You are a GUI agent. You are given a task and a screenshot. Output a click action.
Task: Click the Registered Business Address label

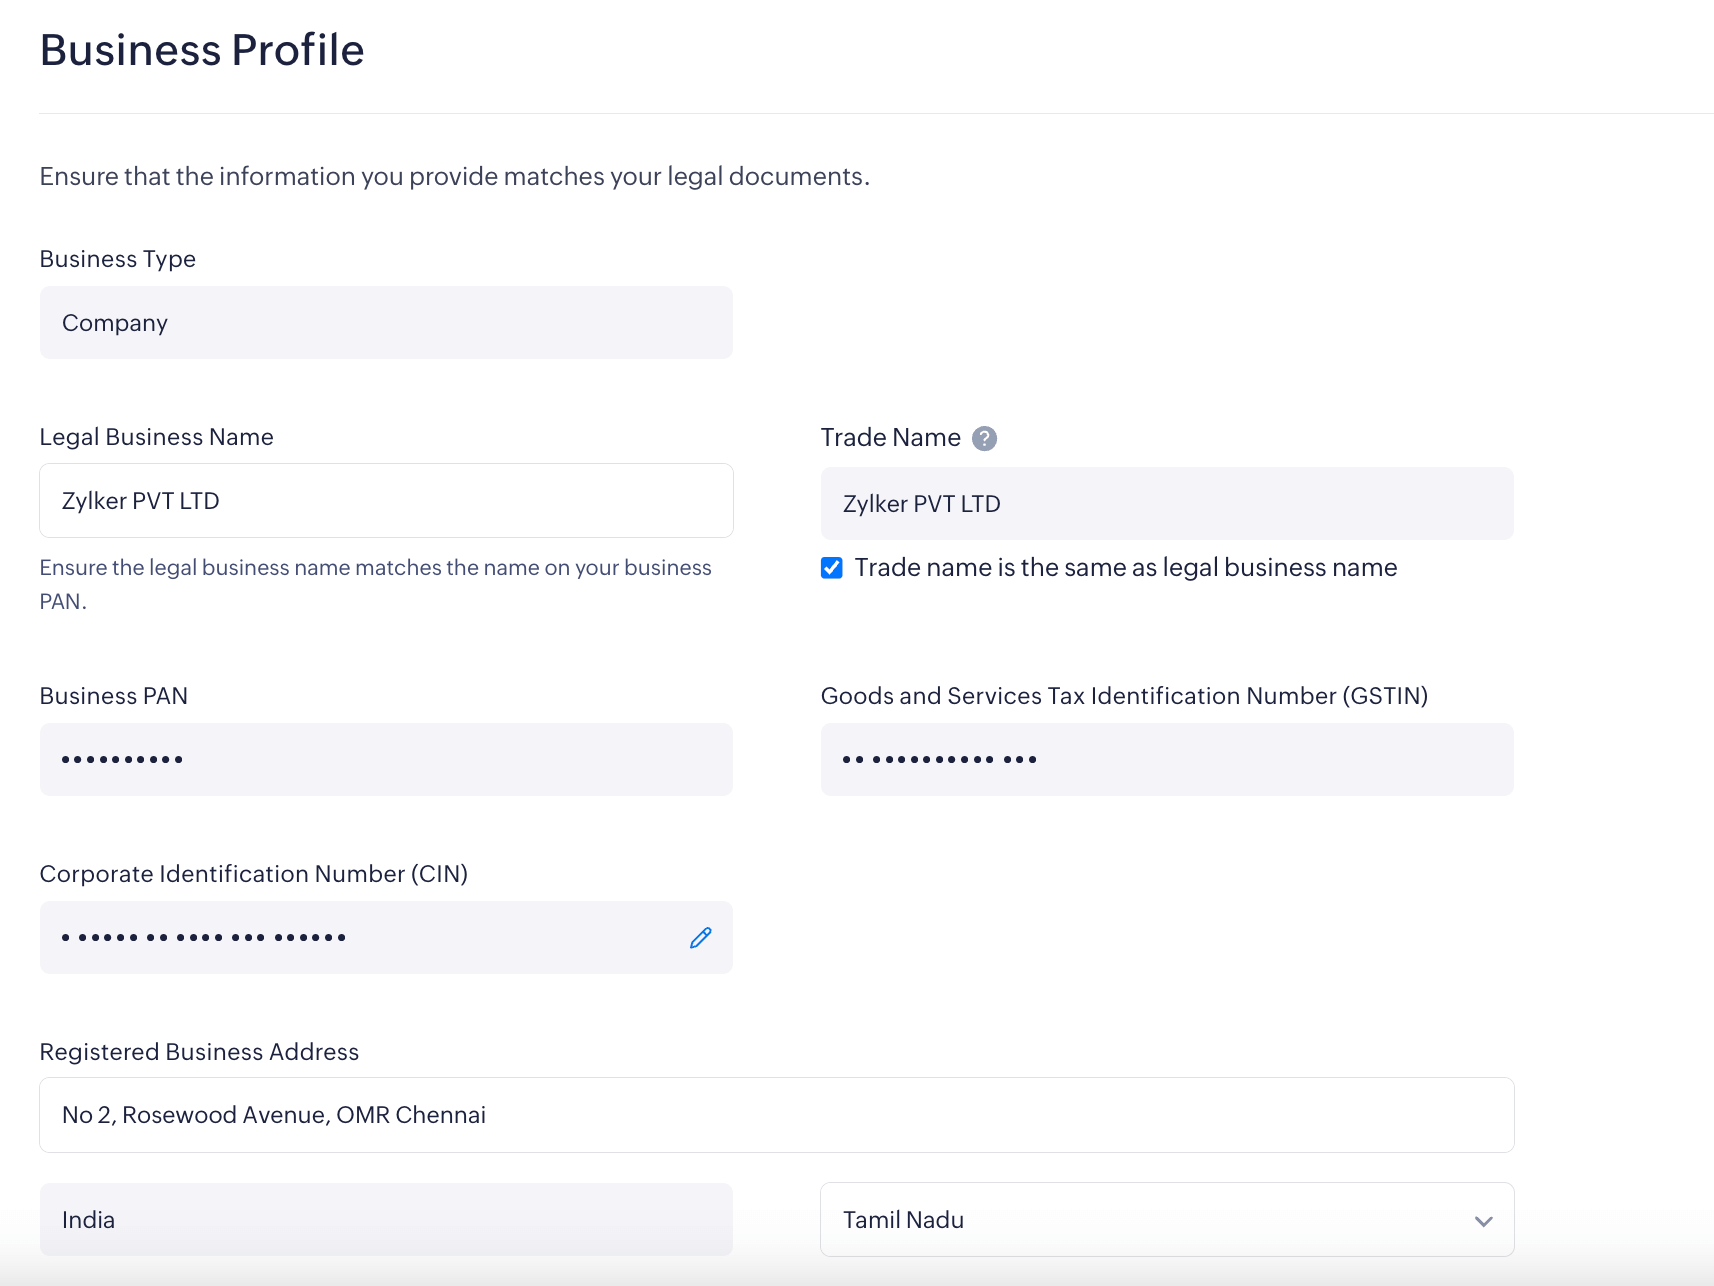coord(199,1052)
